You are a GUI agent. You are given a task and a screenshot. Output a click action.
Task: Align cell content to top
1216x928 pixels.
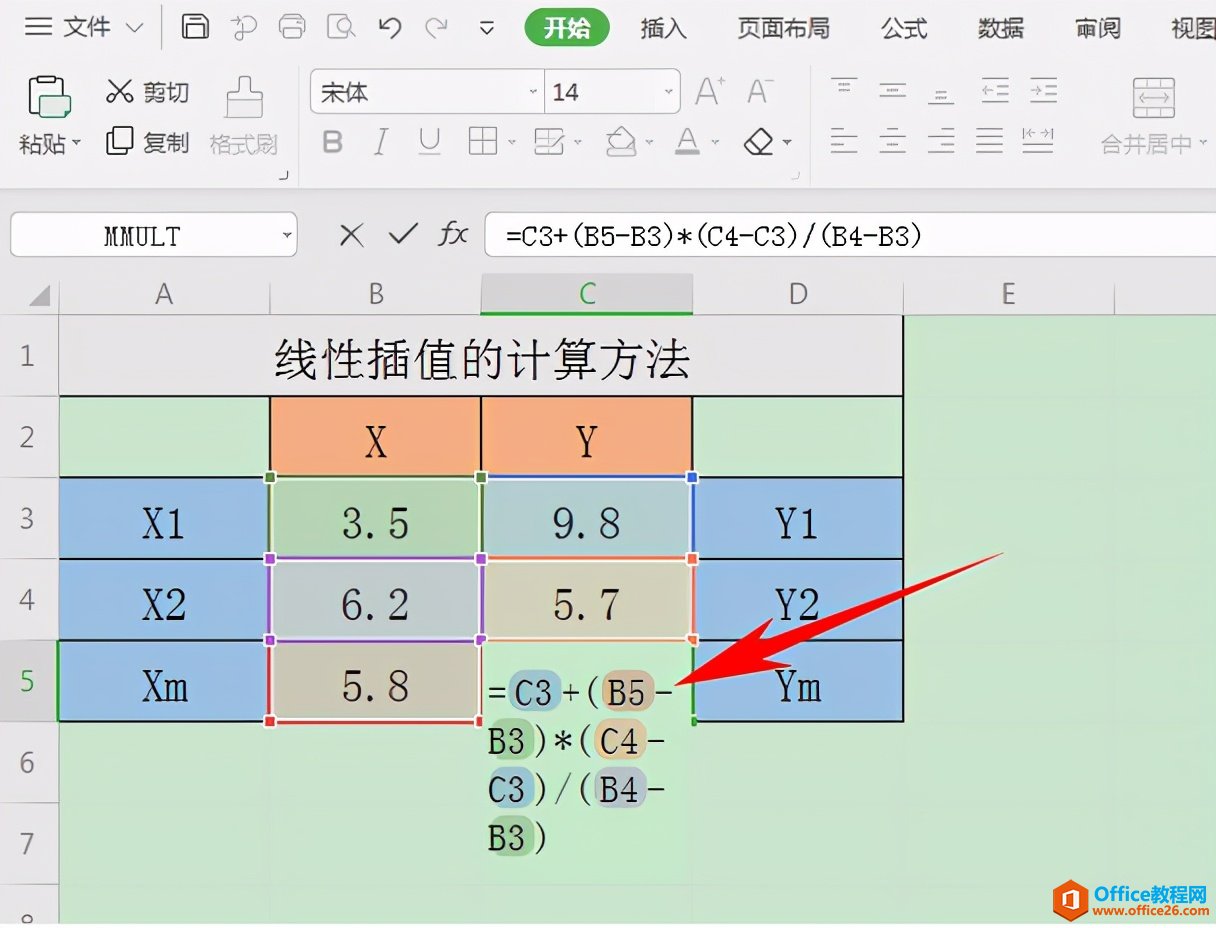coord(844,89)
